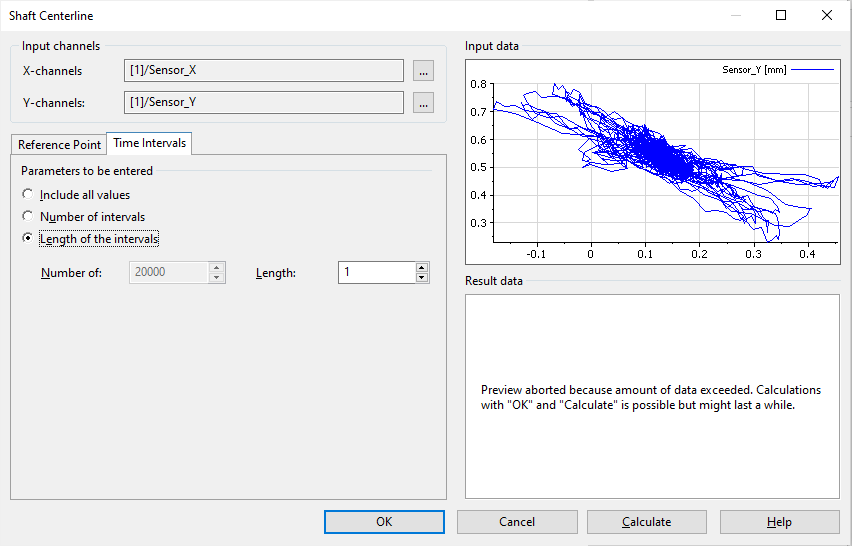The width and height of the screenshot is (852, 546).
Task: Choose 'Number of intervals' radio option
Action: pos(28,217)
